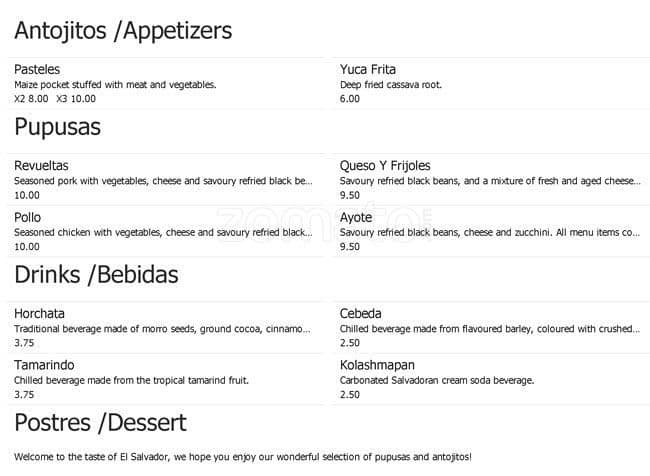Screen dimensions: 650x476
Task: Expand the truncated Ayote description text
Action: click(489, 233)
